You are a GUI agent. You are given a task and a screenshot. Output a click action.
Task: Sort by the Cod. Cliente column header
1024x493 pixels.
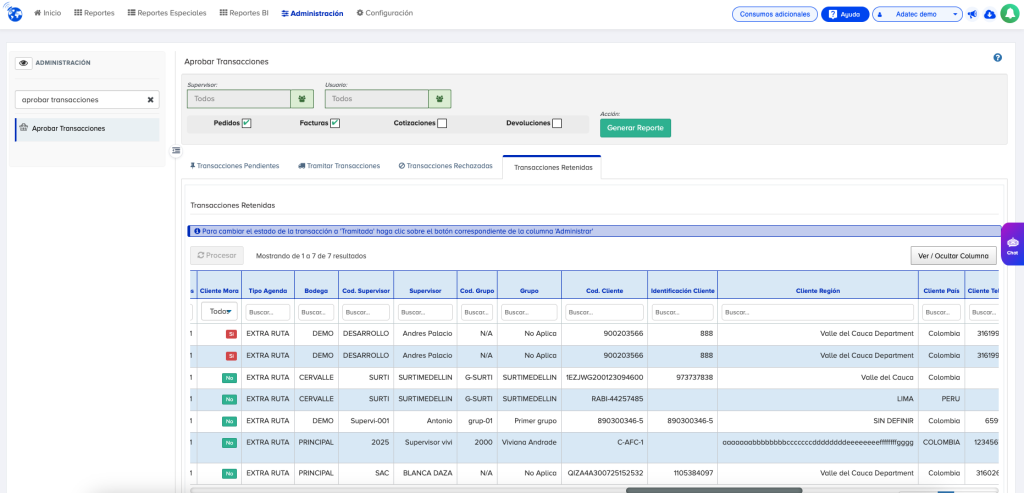pos(605,291)
